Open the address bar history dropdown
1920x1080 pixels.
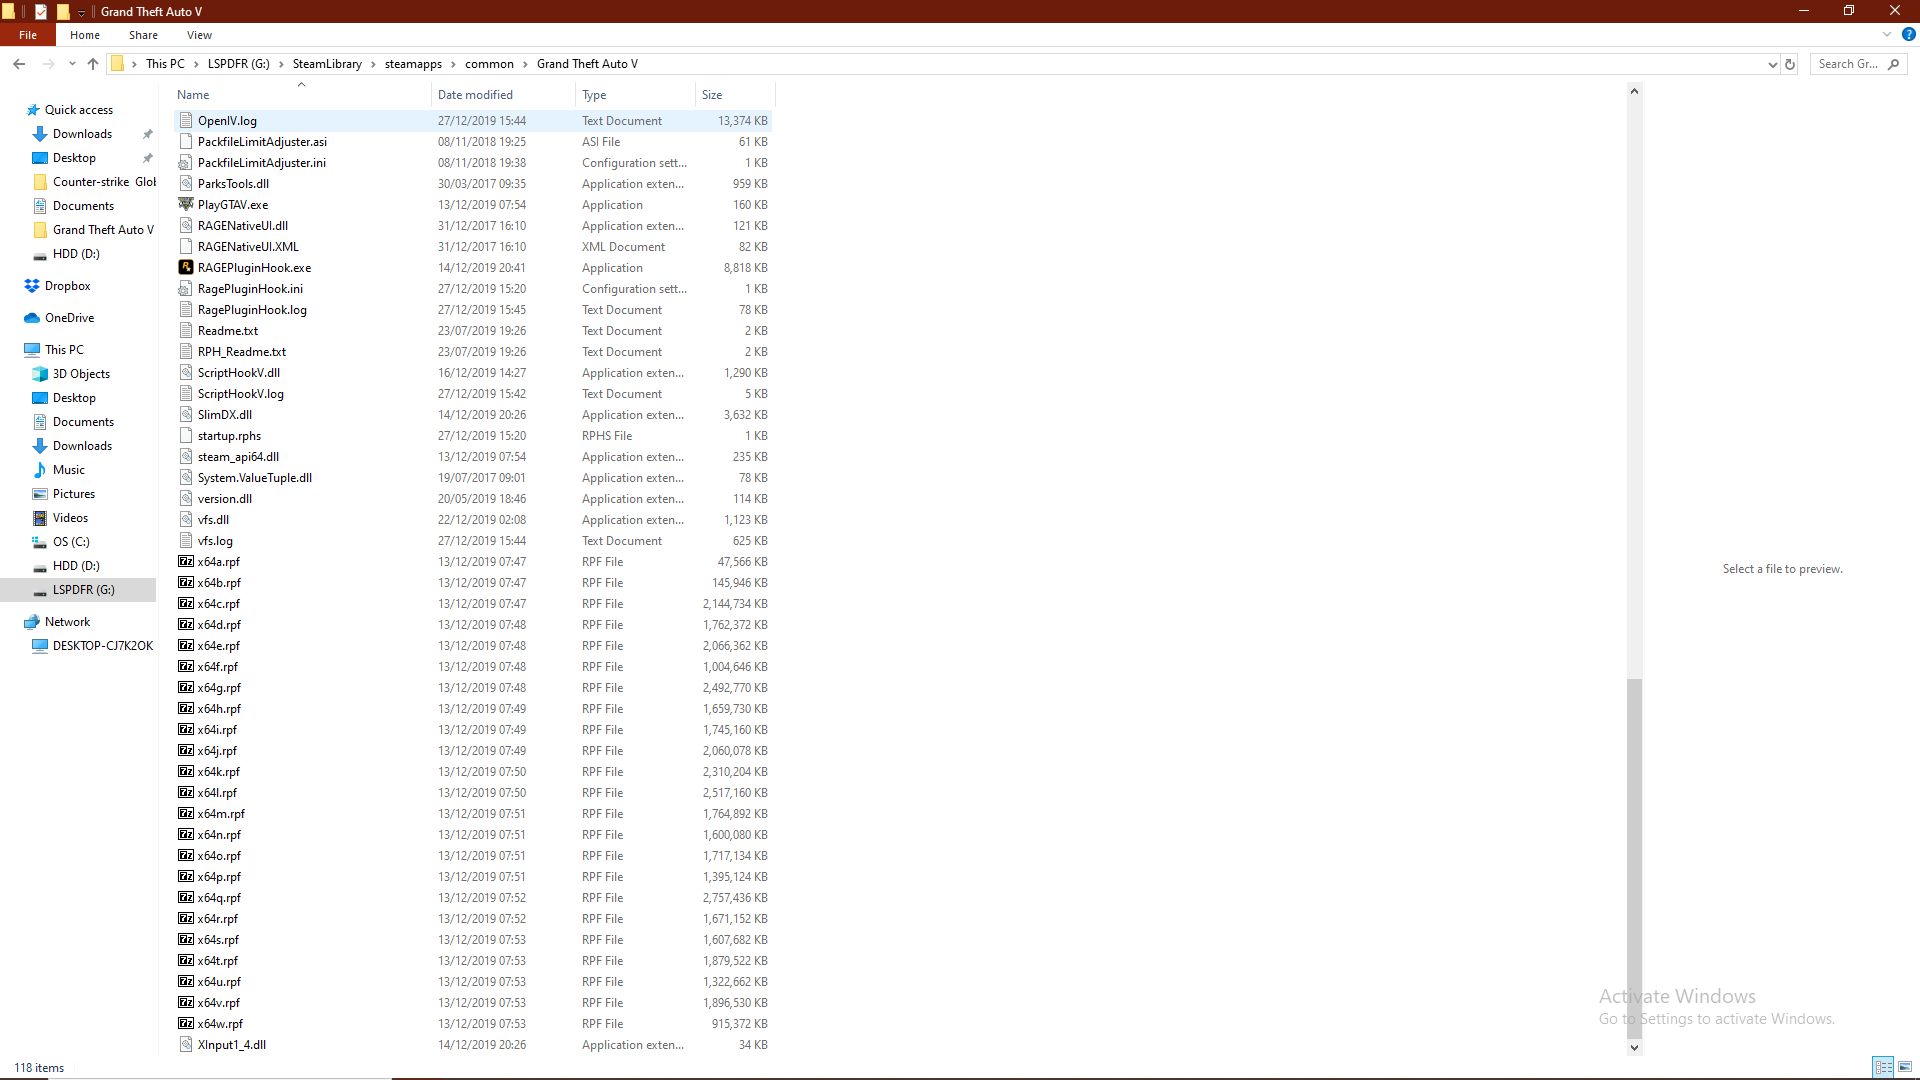coord(1772,64)
